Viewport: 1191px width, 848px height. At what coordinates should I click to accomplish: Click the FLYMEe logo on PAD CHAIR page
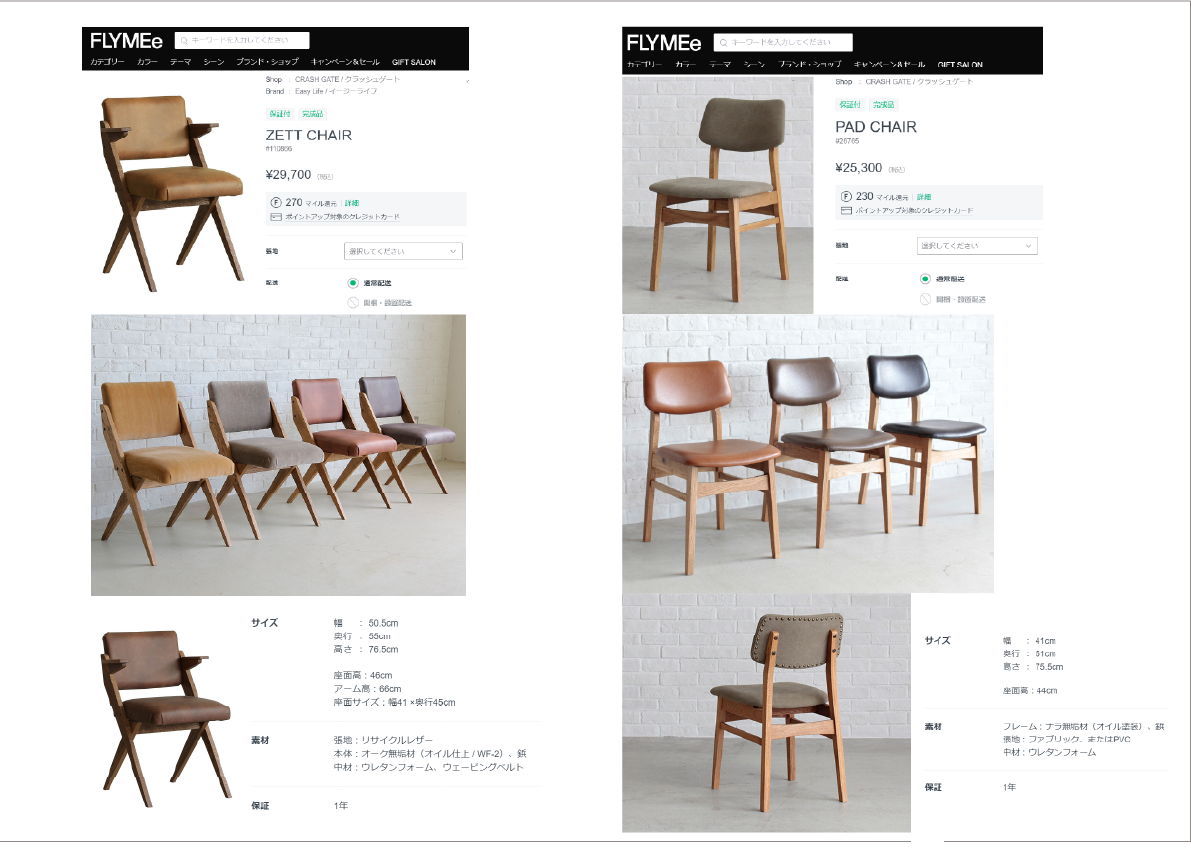pos(663,43)
